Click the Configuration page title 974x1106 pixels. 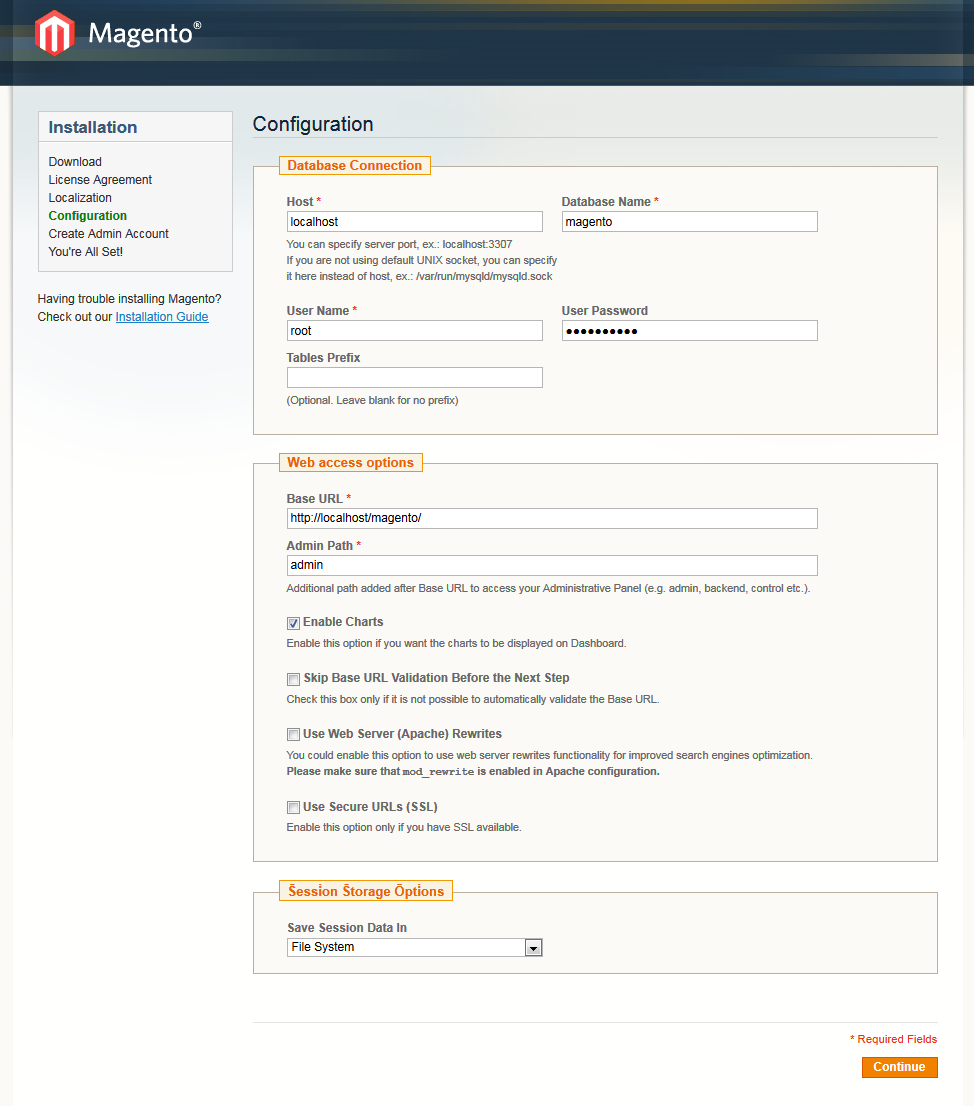tap(313, 124)
